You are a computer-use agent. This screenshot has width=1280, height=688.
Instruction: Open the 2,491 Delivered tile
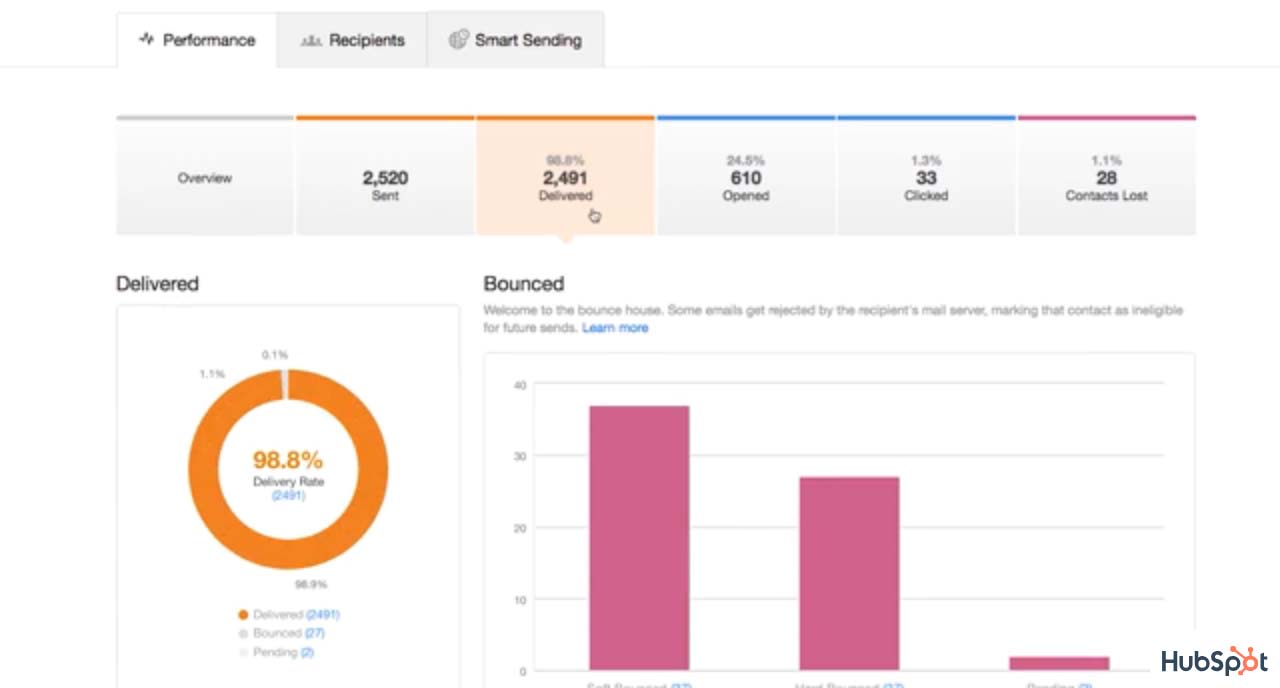click(565, 178)
